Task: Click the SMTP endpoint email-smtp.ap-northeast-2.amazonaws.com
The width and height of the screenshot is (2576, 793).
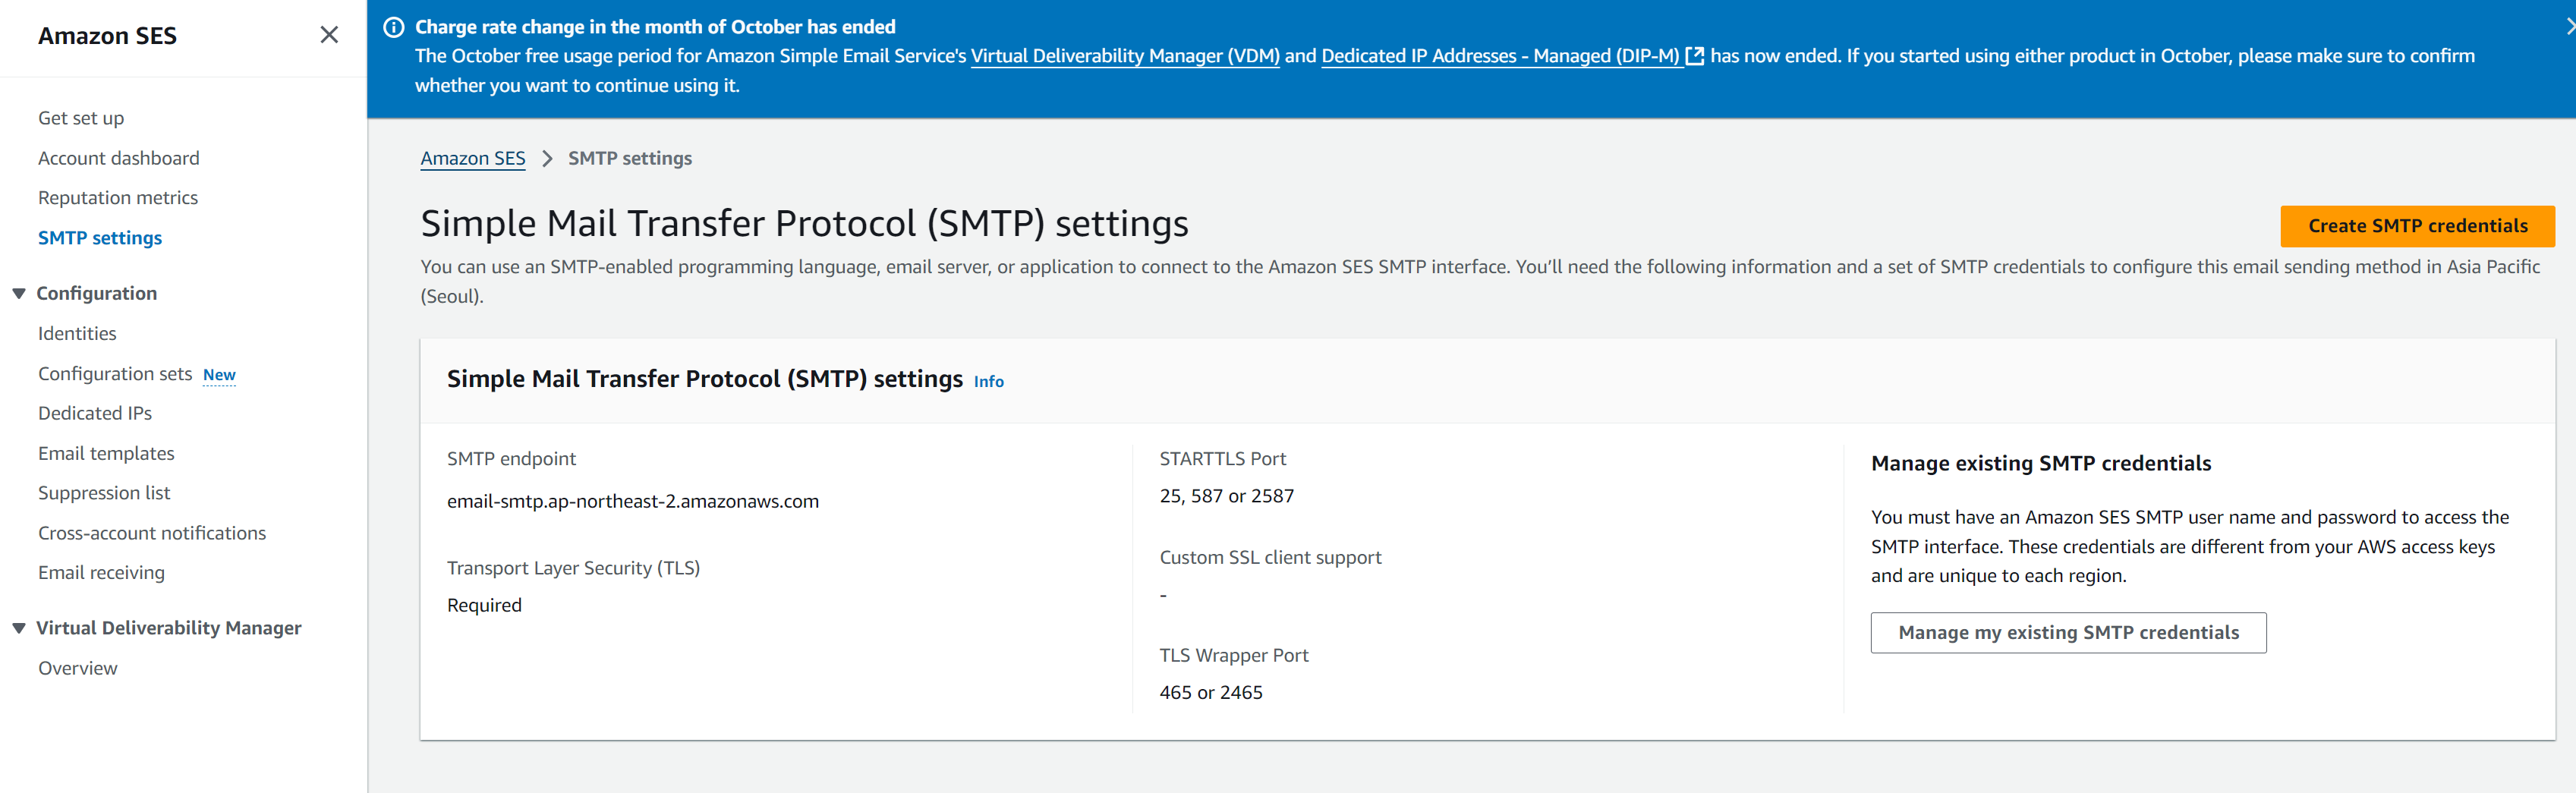Action: click(x=633, y=501)
